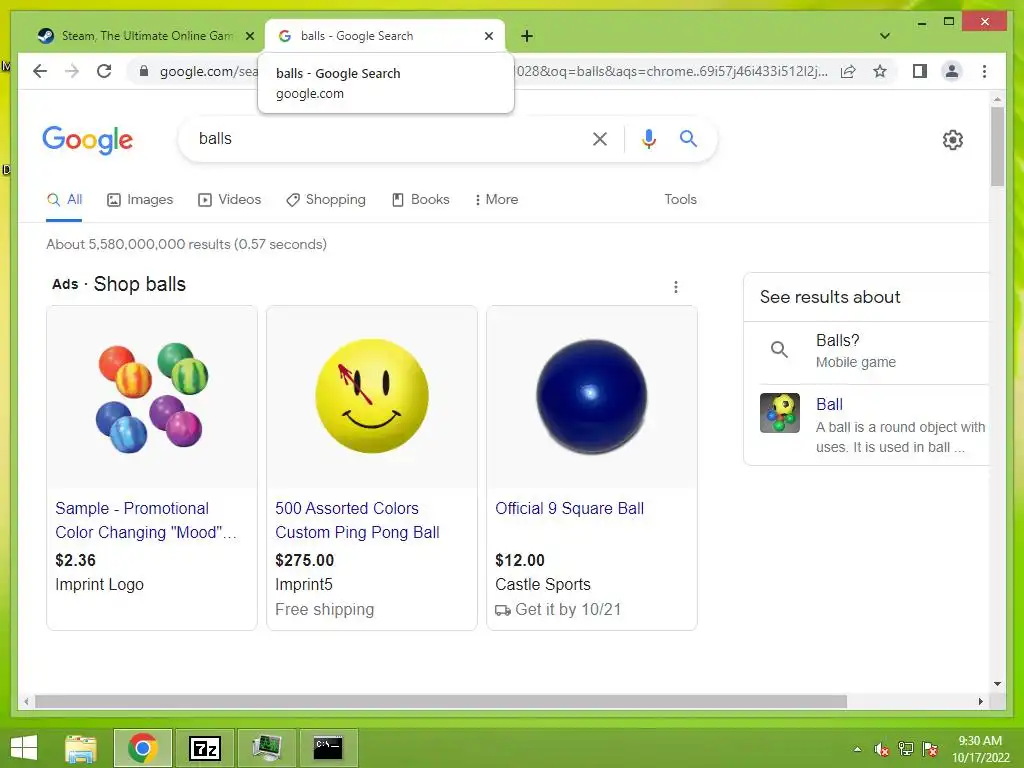Open the Chrome side panel
Image resolution: width=1024 pixels, height=768 pixels.
pyautogui.click(x=920, y=71)
